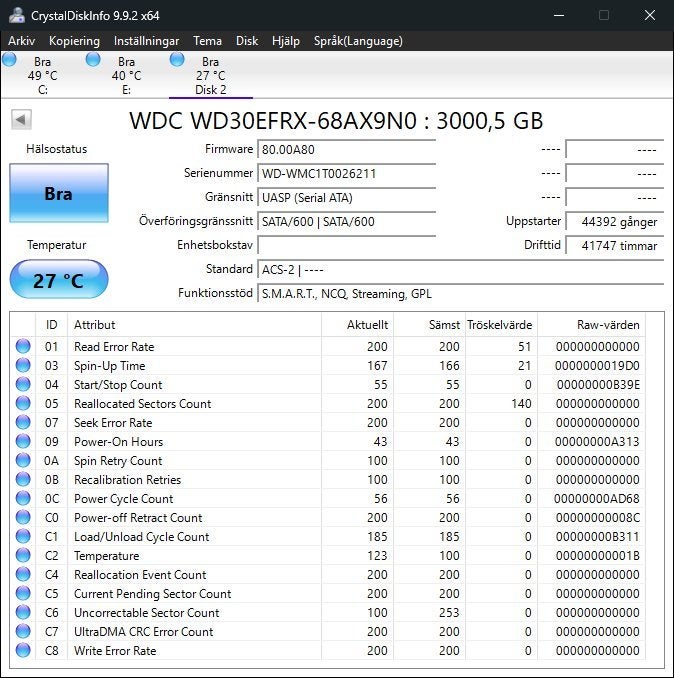Click the Tröskelvärde column header
This screenshot has width=674, height=678.
(501, 324)
